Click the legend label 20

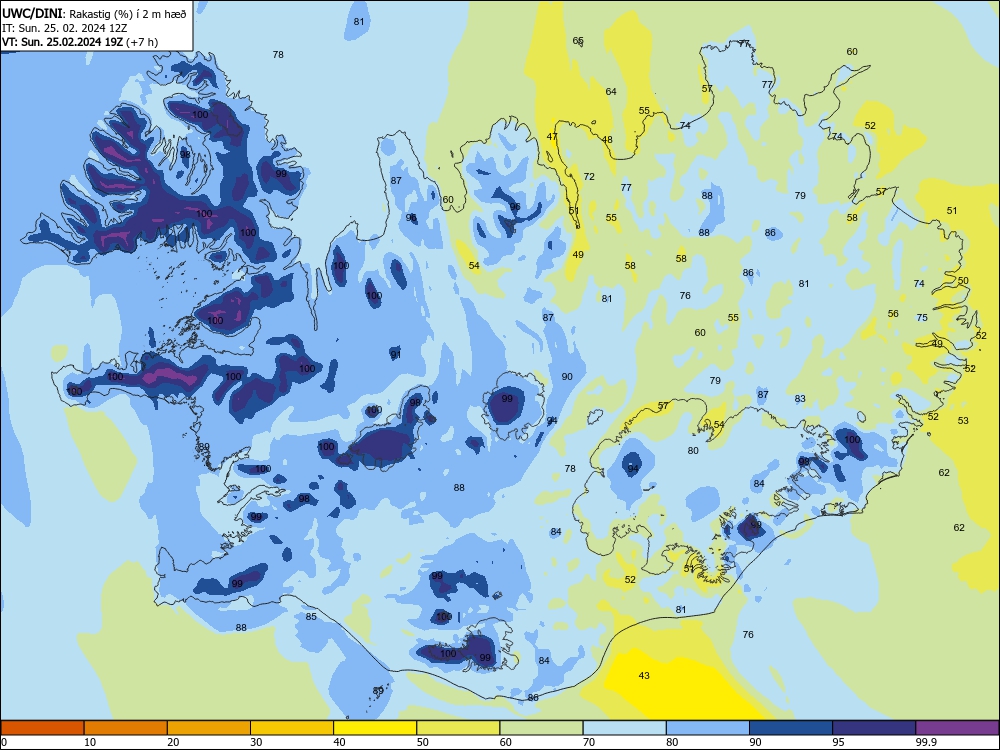[x=173, y=742]
